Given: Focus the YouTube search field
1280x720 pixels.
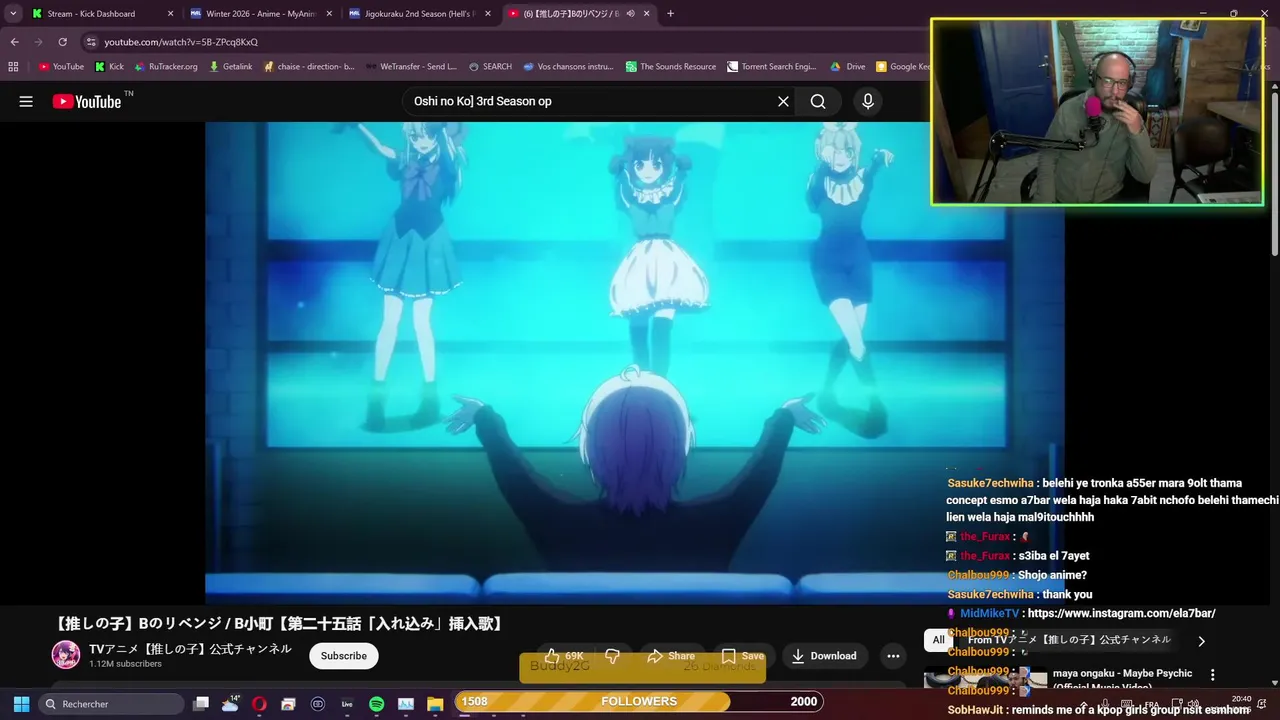Looking at the screenshot, I should tap(590, 101).
